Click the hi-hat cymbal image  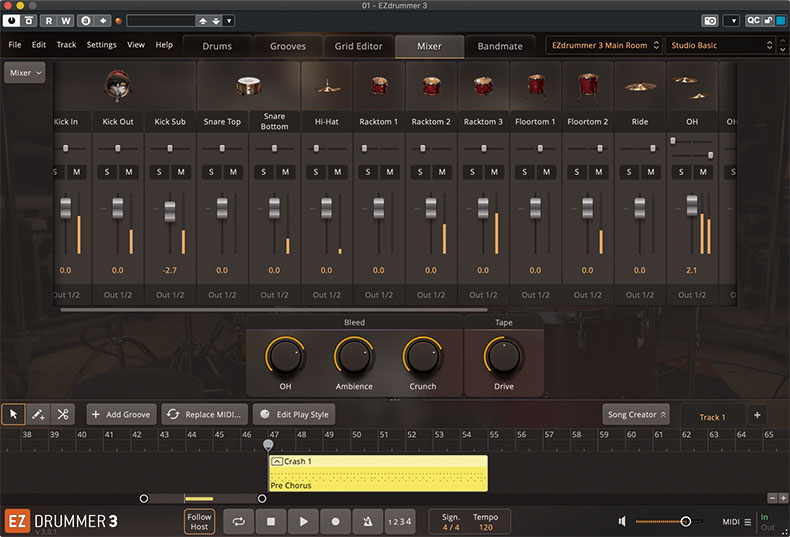[x=327, y=87]
